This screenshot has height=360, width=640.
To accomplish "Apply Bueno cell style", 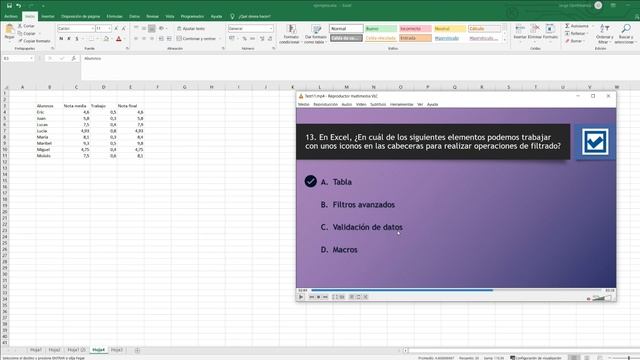I will tap(380, 29).
